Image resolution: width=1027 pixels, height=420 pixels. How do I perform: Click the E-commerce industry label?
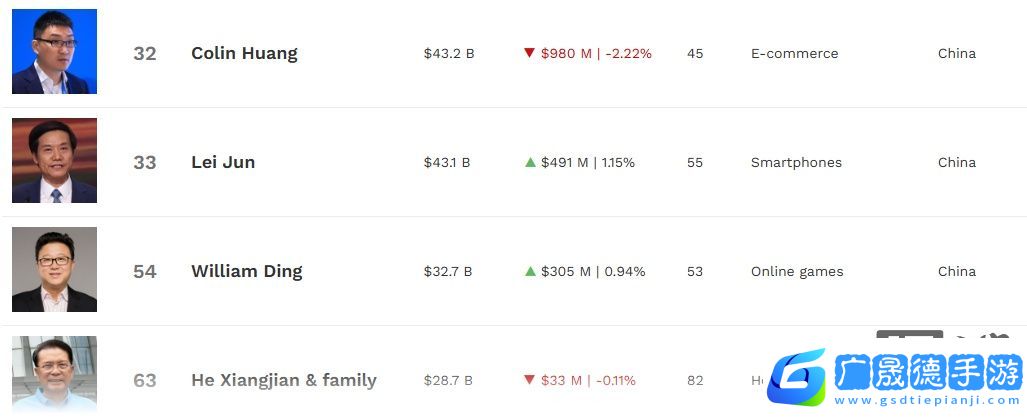[x=794, y=54]
